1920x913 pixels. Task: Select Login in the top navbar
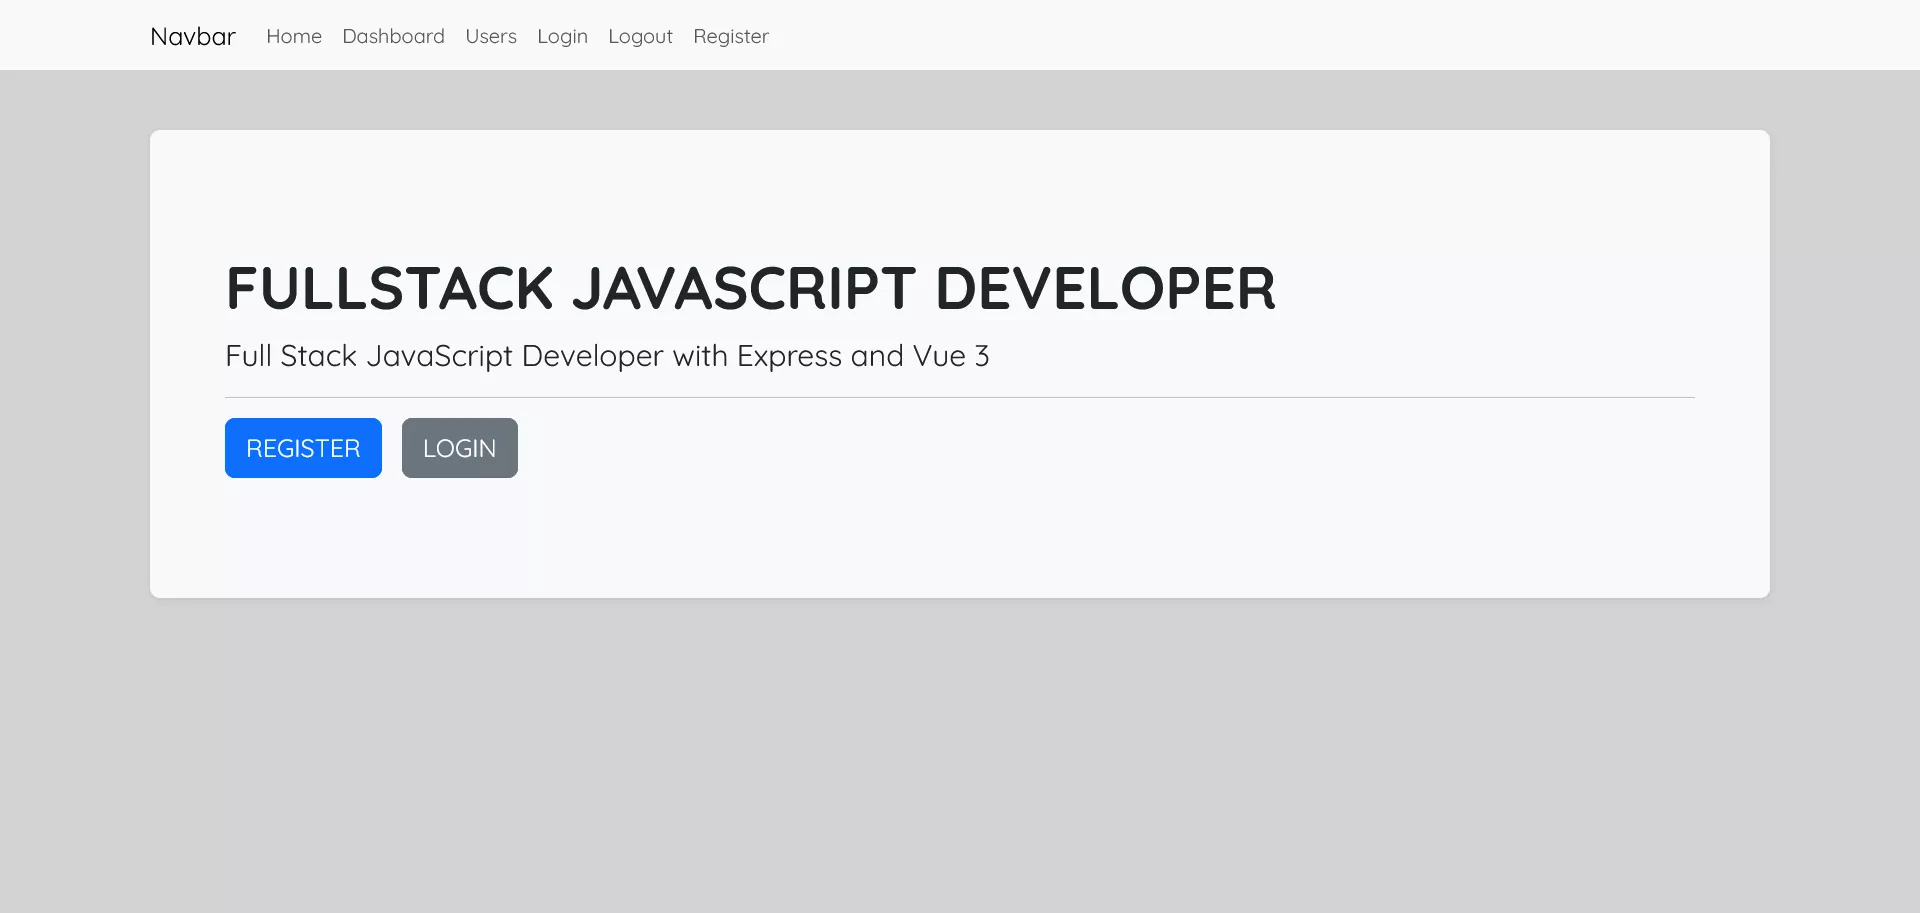click(562, 36)
